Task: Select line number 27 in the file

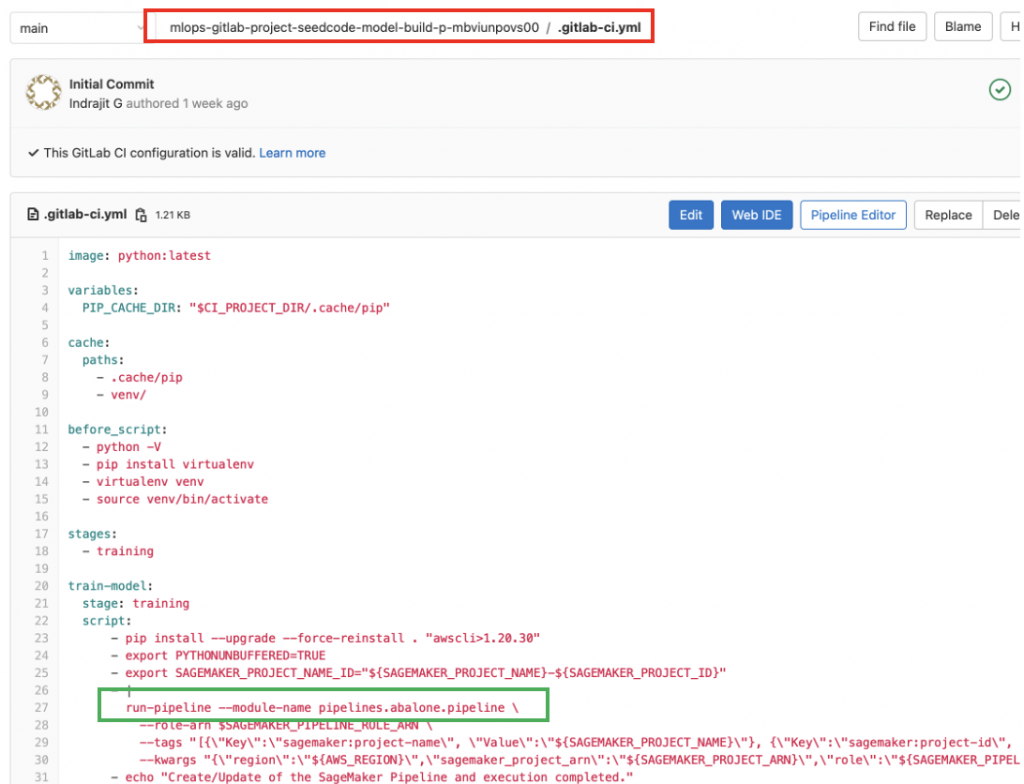Action: [43, 707]
